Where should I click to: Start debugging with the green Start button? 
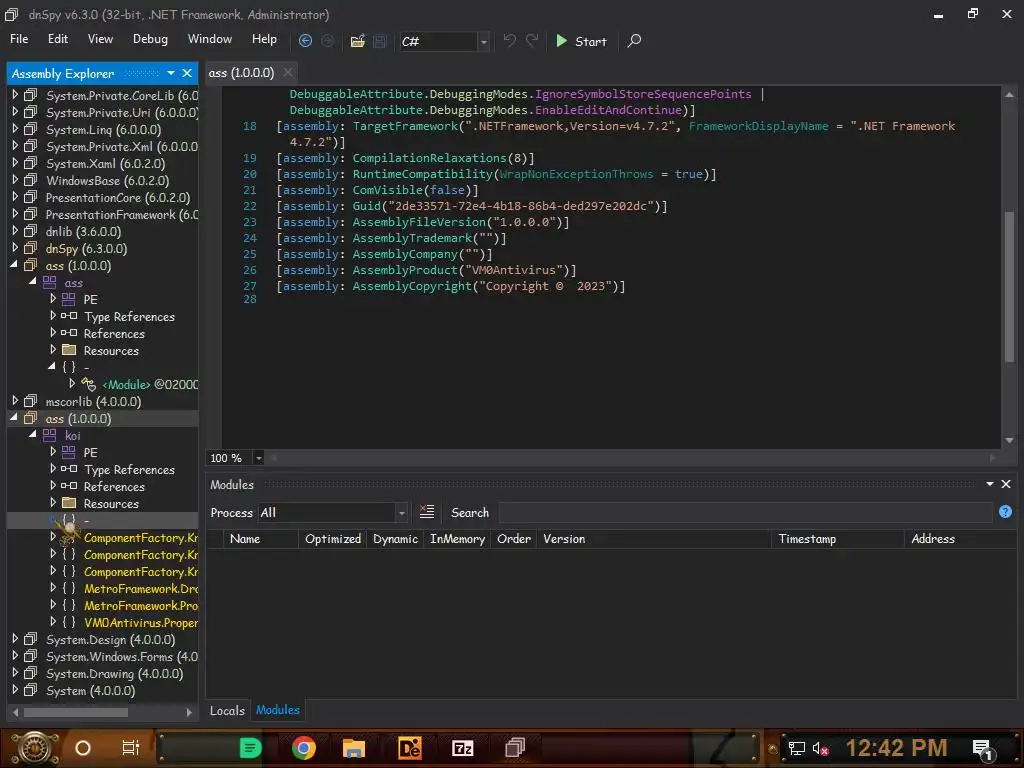581,41
